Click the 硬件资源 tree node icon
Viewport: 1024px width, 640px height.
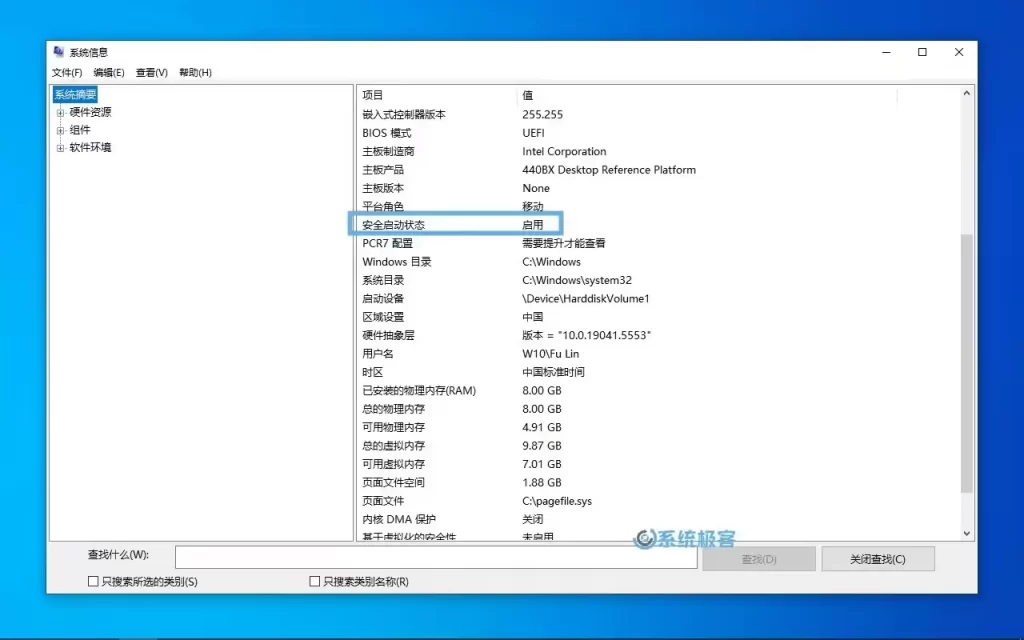61,112
